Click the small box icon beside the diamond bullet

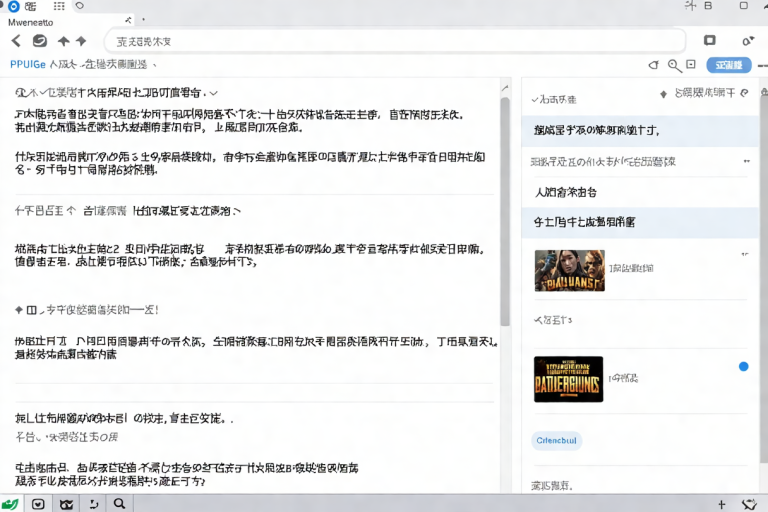[x=31, y=310]
